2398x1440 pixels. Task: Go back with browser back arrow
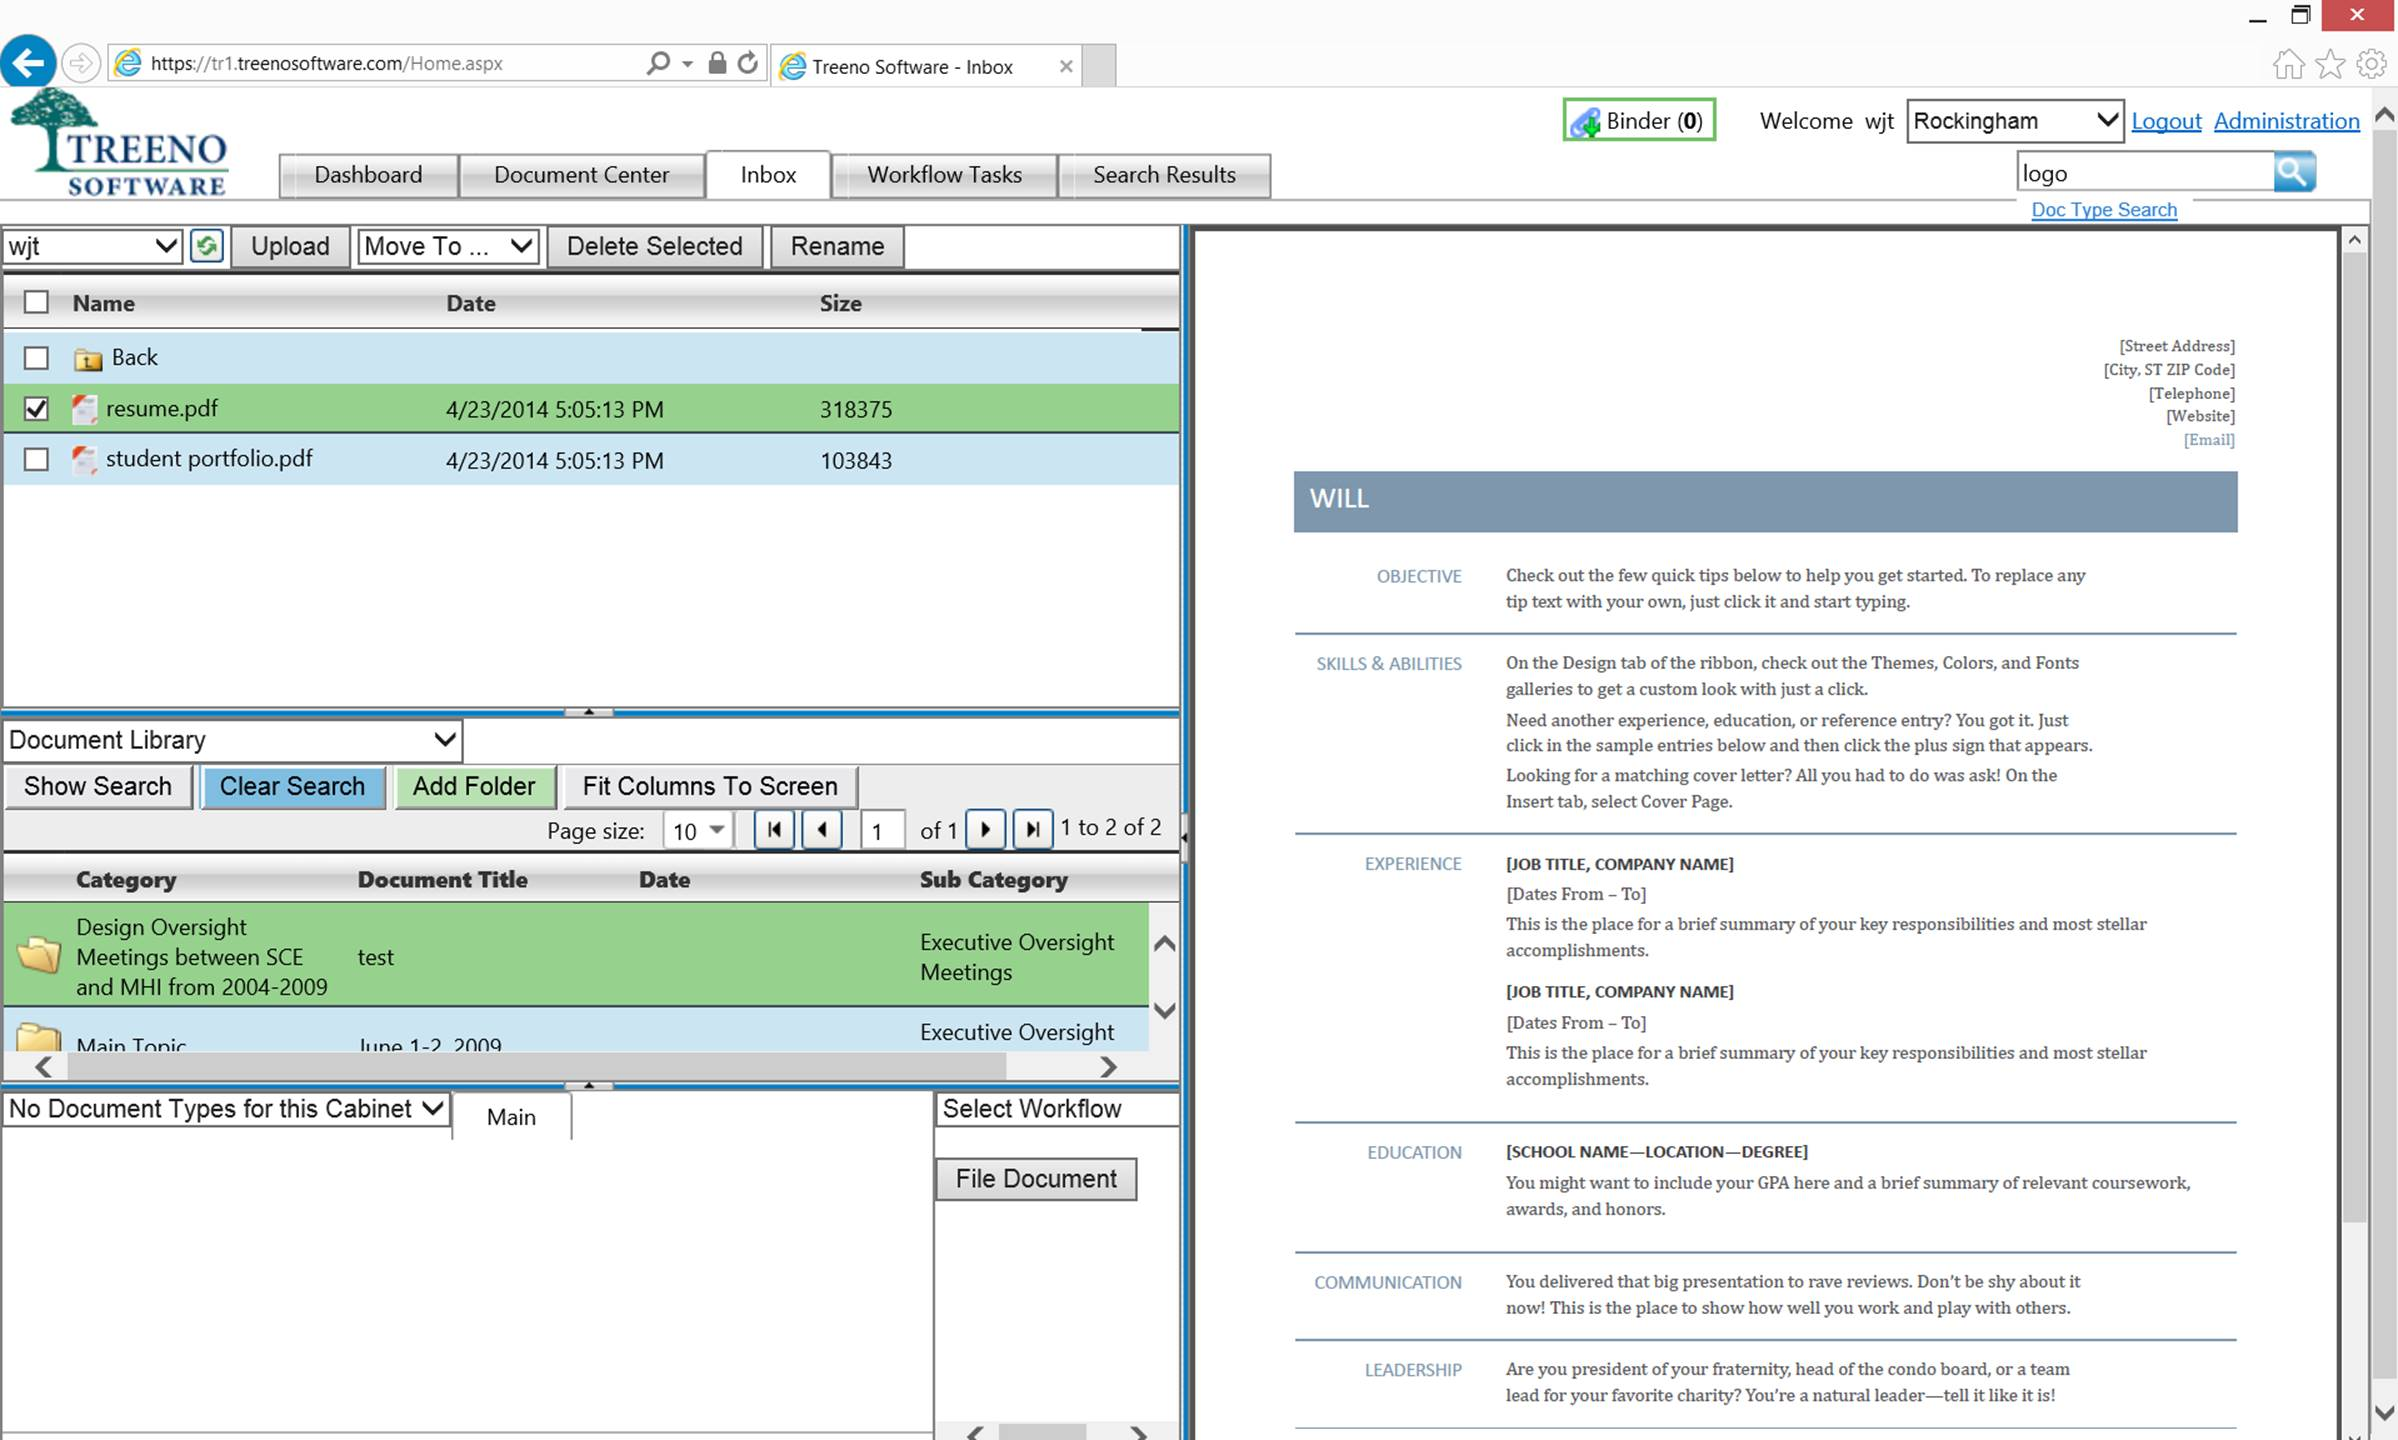28,63
